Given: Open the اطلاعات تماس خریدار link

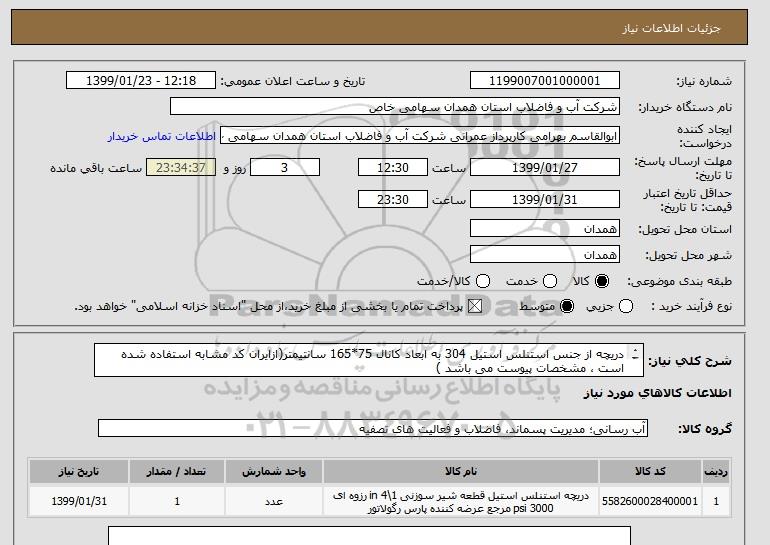Looking at the screenshot, I should [162, 136].
